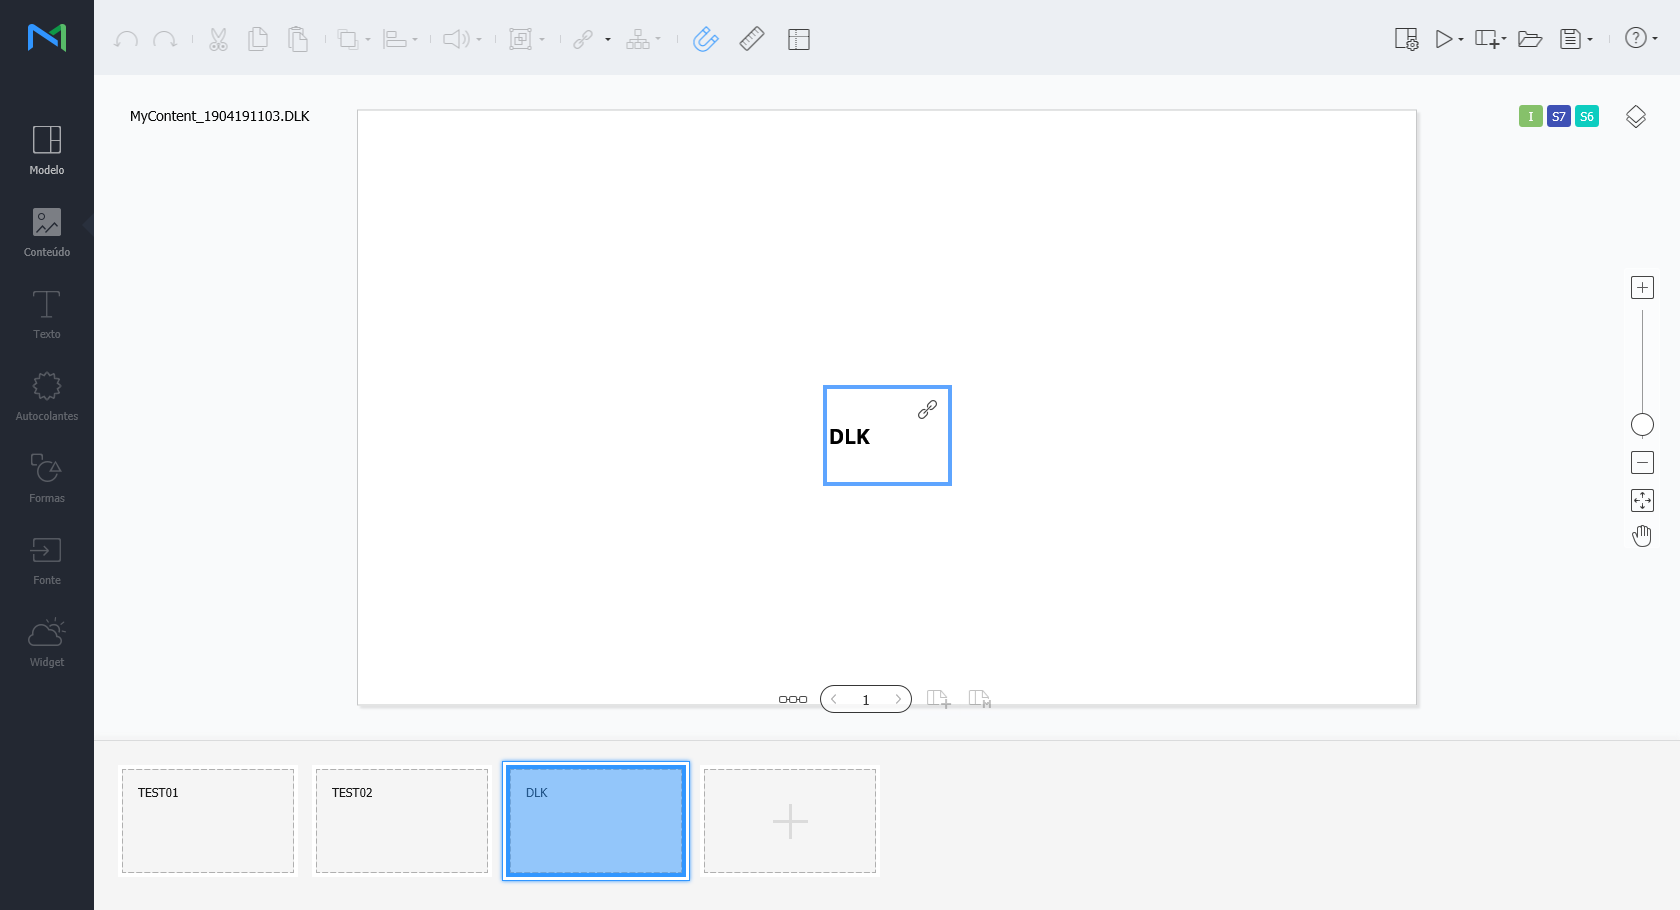This screenshot has width=1680, height=910.
Task: Expand the help menu dropdown
Action: pos(1655,39)
